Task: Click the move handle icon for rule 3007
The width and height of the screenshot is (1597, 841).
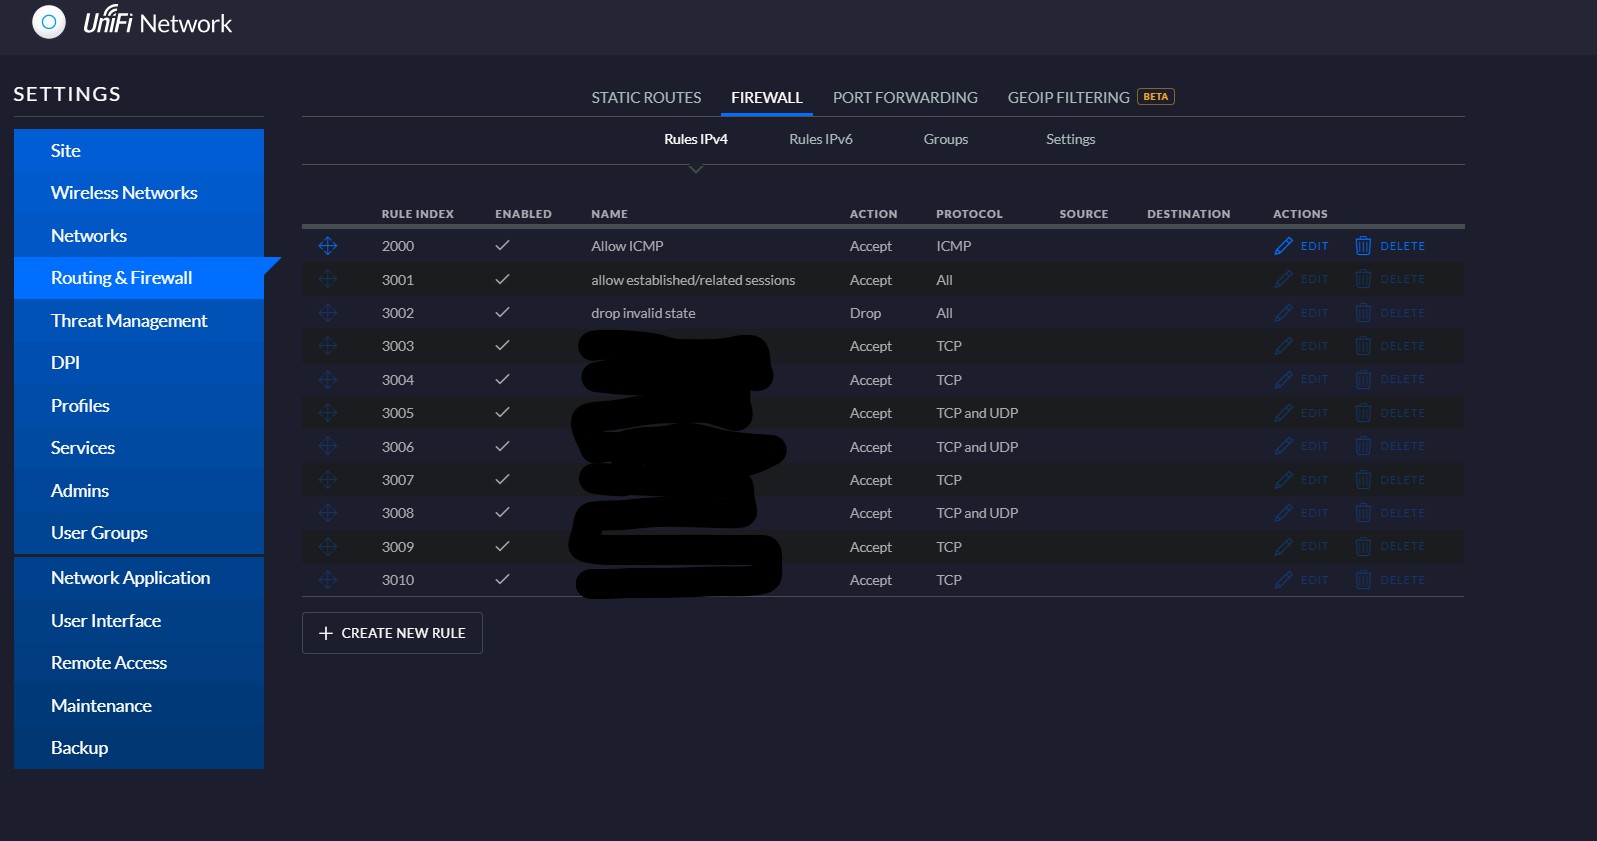Action: (x=327, y=480)
